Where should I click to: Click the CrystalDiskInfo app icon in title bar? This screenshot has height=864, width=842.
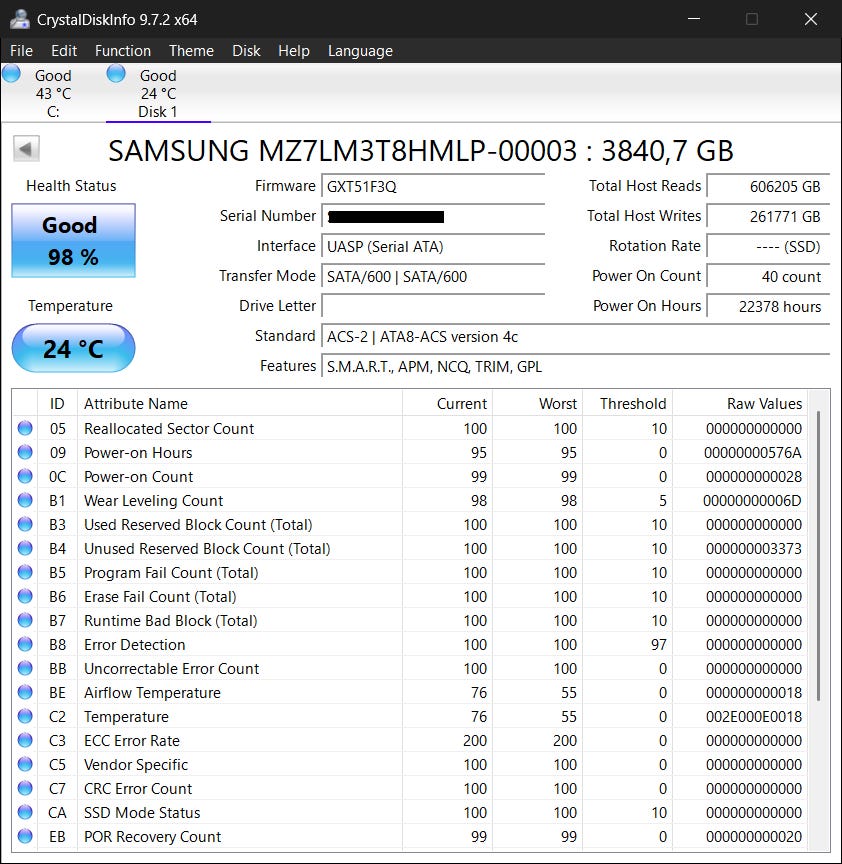tap(17, 19)
